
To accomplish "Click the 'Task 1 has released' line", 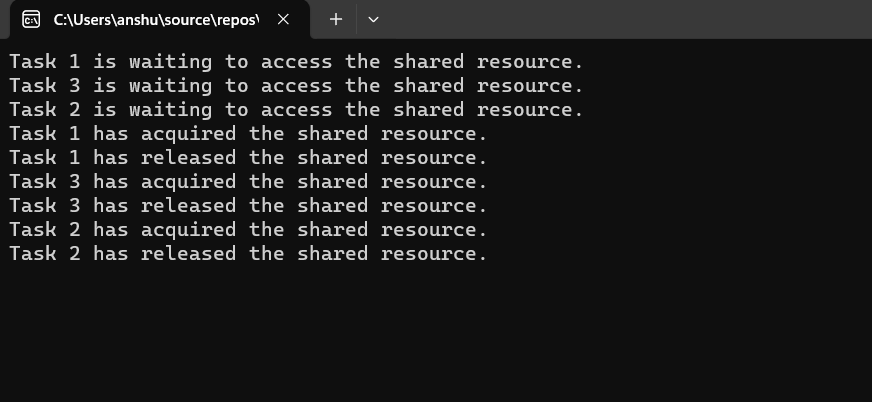I will 248,157.
